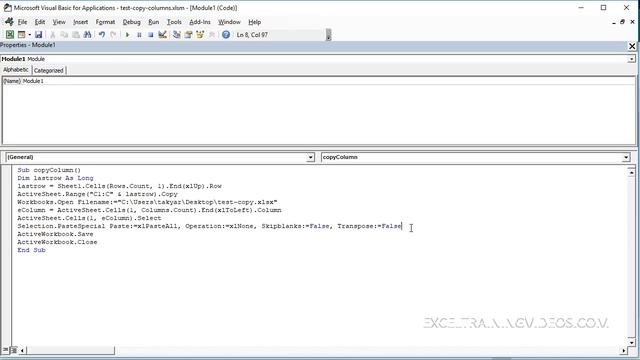Screen dimensions: 640x360
Task: Click the Insert UserForm toolbar icon
Action: coord(21,35)
